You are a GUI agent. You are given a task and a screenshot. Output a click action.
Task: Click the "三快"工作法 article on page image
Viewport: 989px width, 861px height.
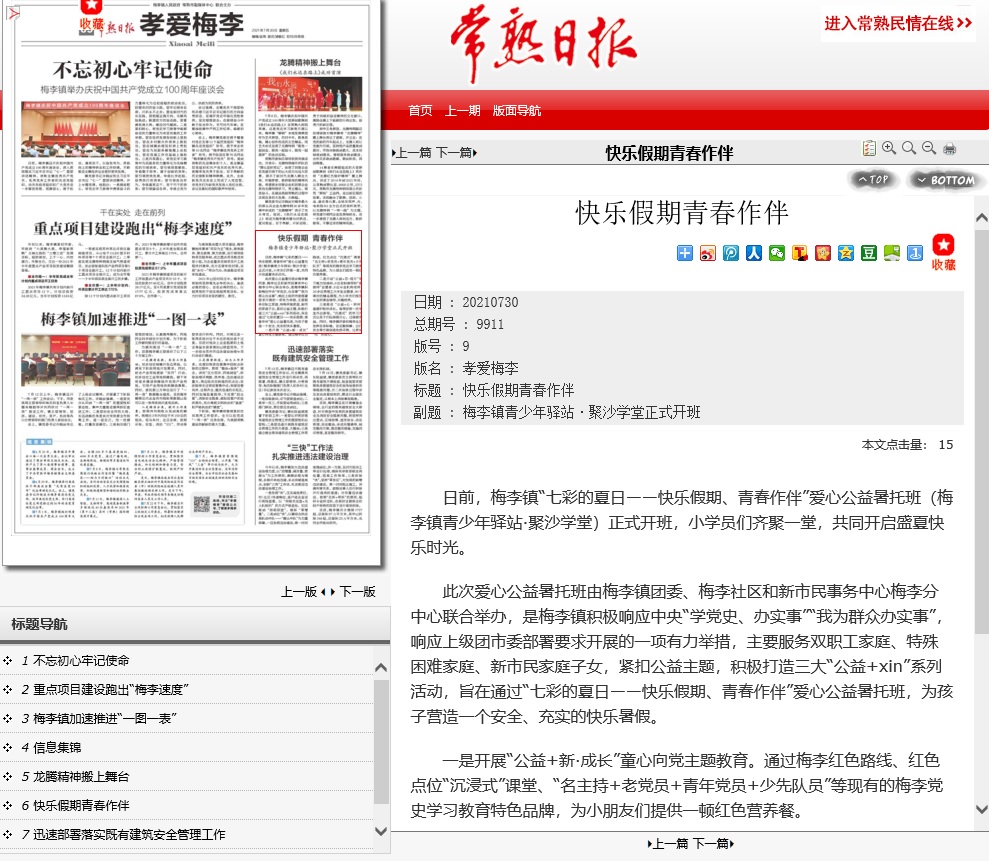tap(310, 484)
